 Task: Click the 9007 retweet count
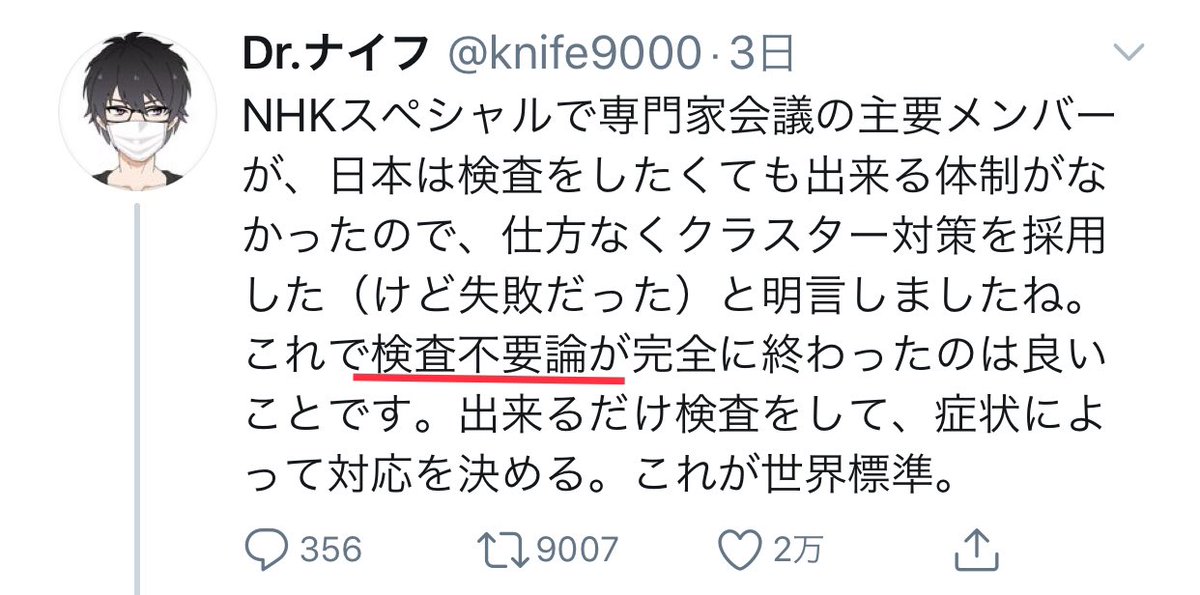tap(578, 549)
